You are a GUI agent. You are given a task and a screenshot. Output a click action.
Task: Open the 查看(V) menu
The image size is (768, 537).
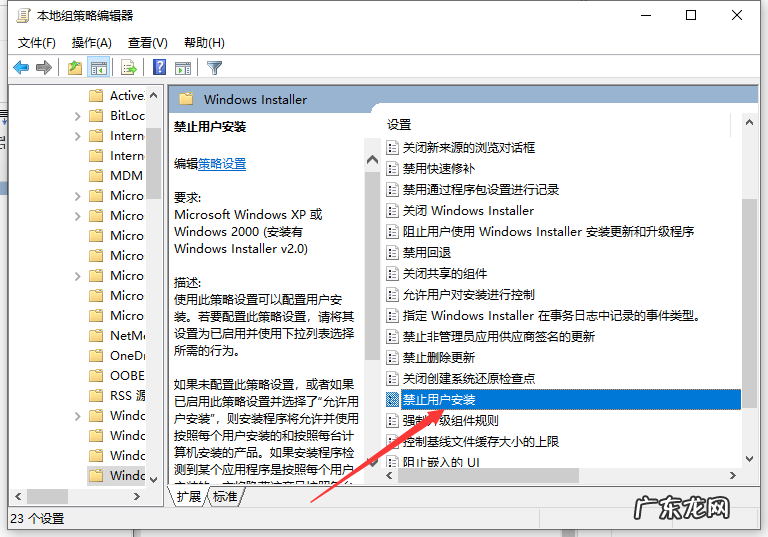point(147,43)
